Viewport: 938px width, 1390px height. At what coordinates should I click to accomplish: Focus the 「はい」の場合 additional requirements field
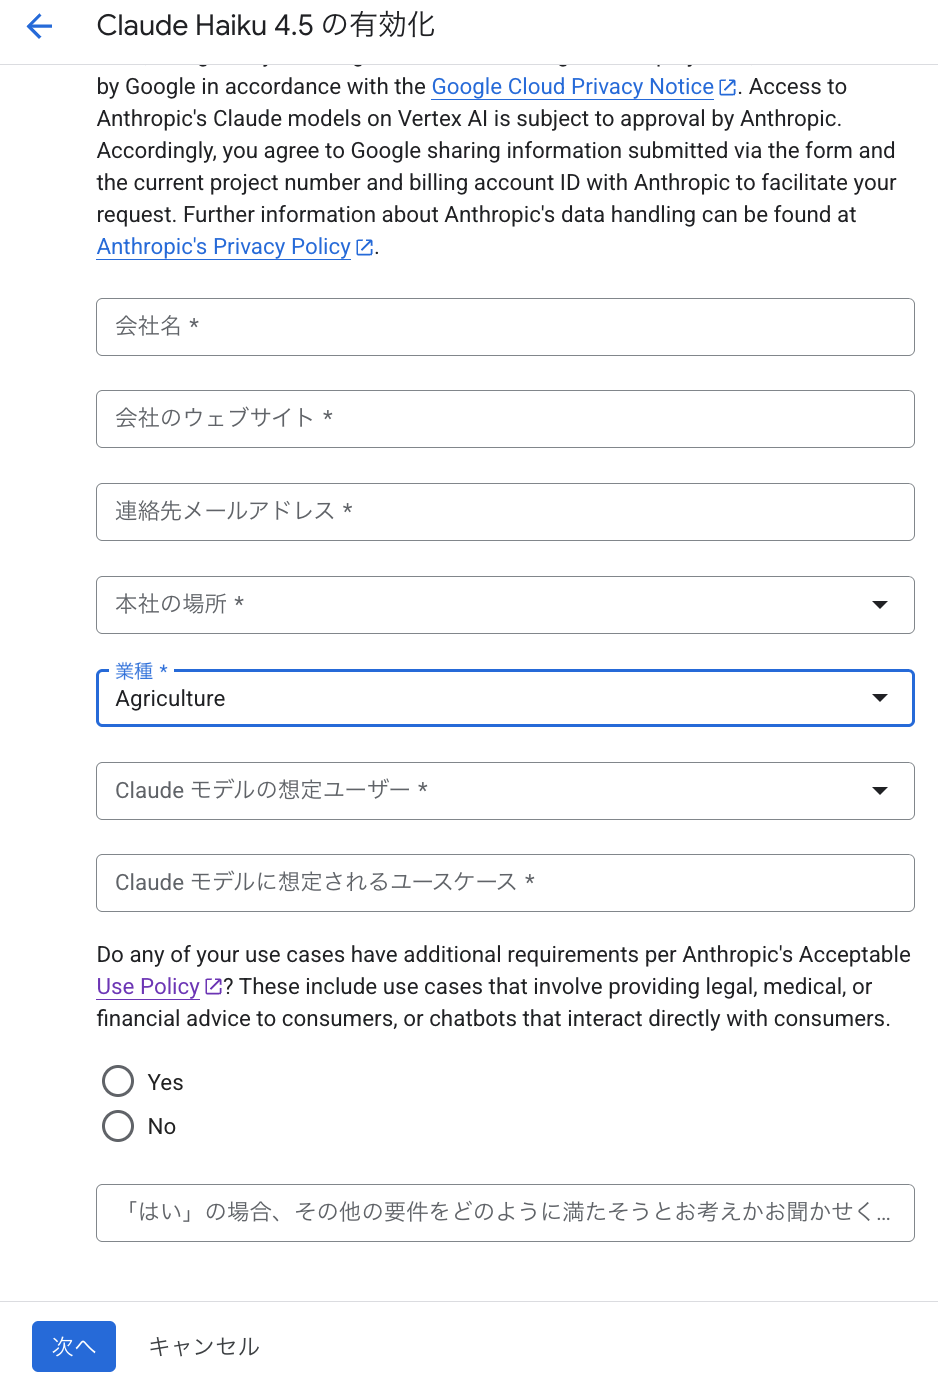click(505, 1213)
